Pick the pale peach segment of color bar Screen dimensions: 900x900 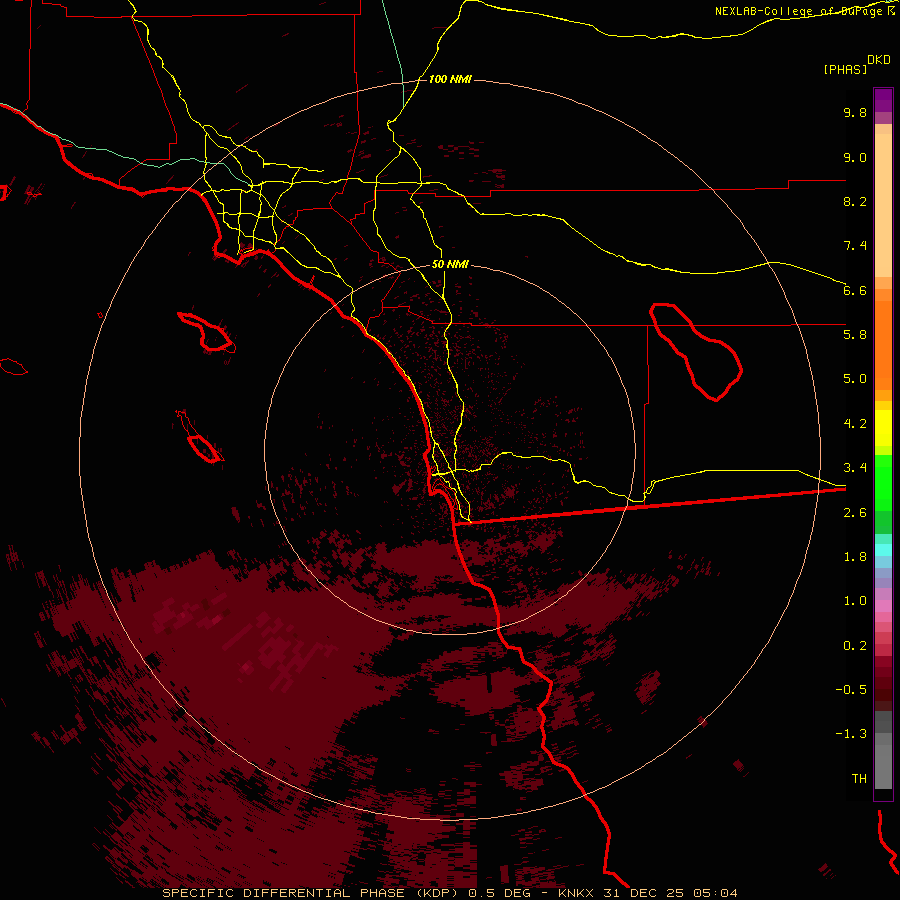883,205
